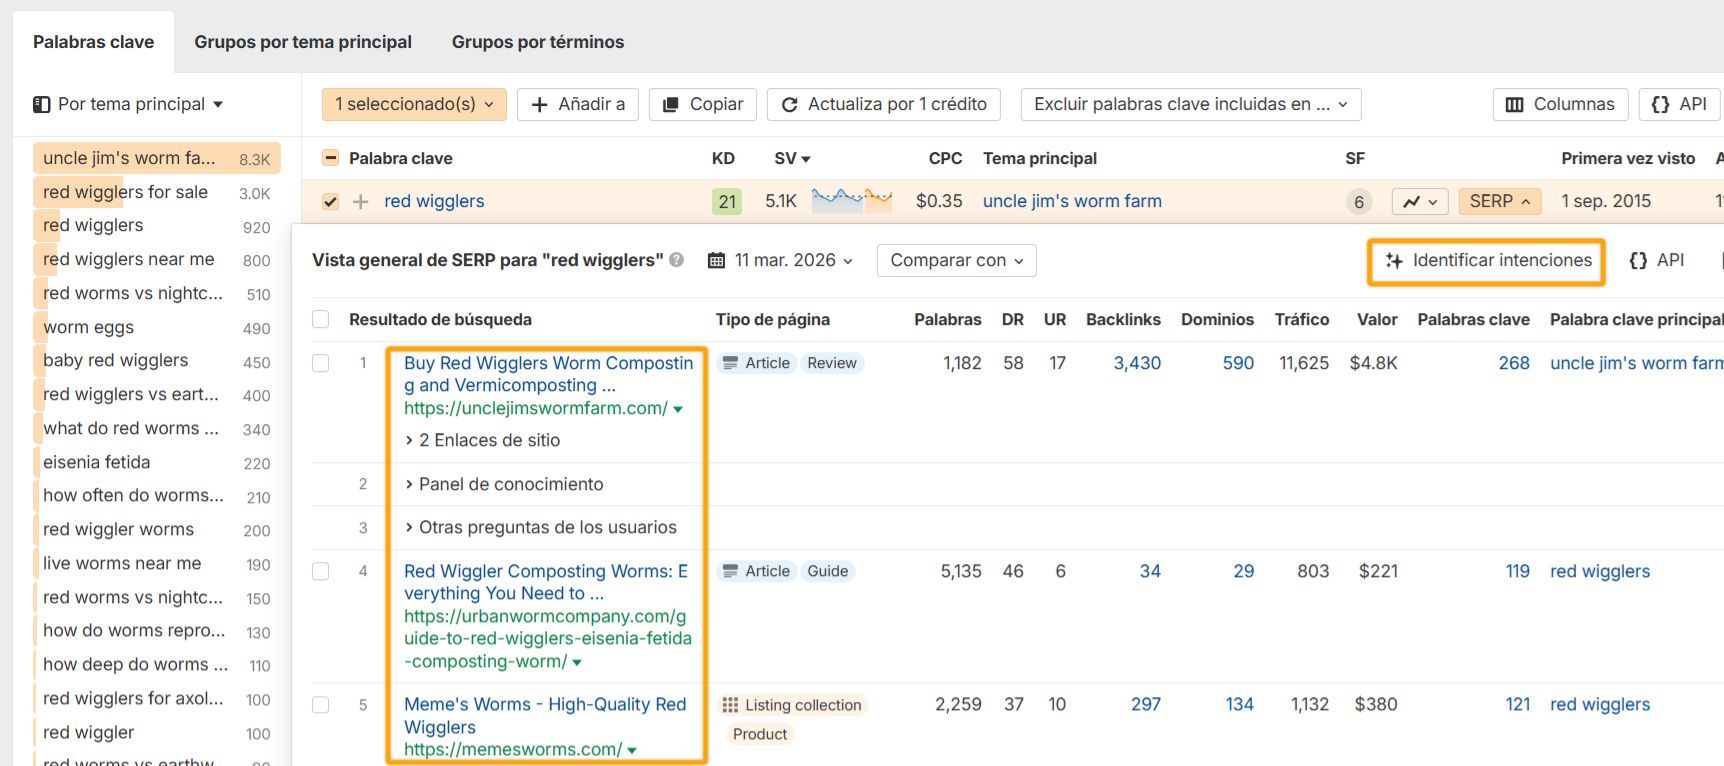Click Identificar intenciones button

click(x=1487, y=260)
